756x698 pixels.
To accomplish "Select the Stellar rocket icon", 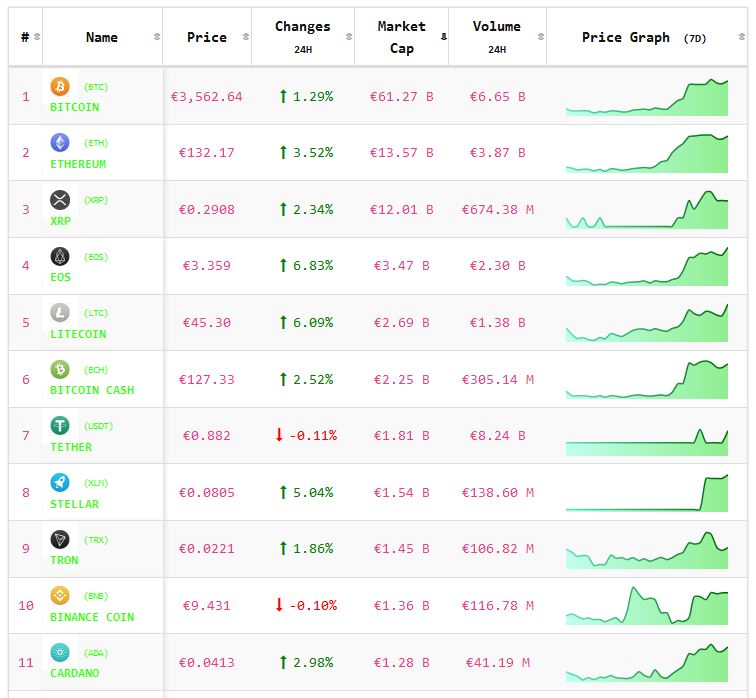I will pyautogui.click(x=60, y=483).
